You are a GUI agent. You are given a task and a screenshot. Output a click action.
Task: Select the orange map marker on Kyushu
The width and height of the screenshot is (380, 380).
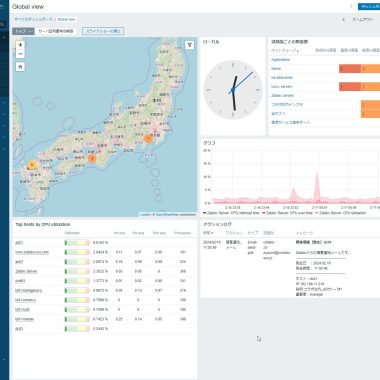pyautogui.click(x=32, y=165)
